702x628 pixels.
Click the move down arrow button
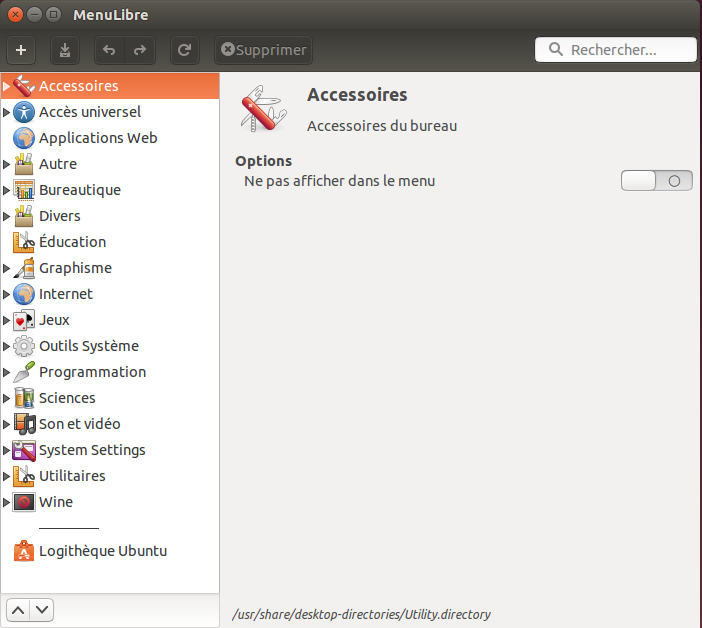(x=42, y=610)
